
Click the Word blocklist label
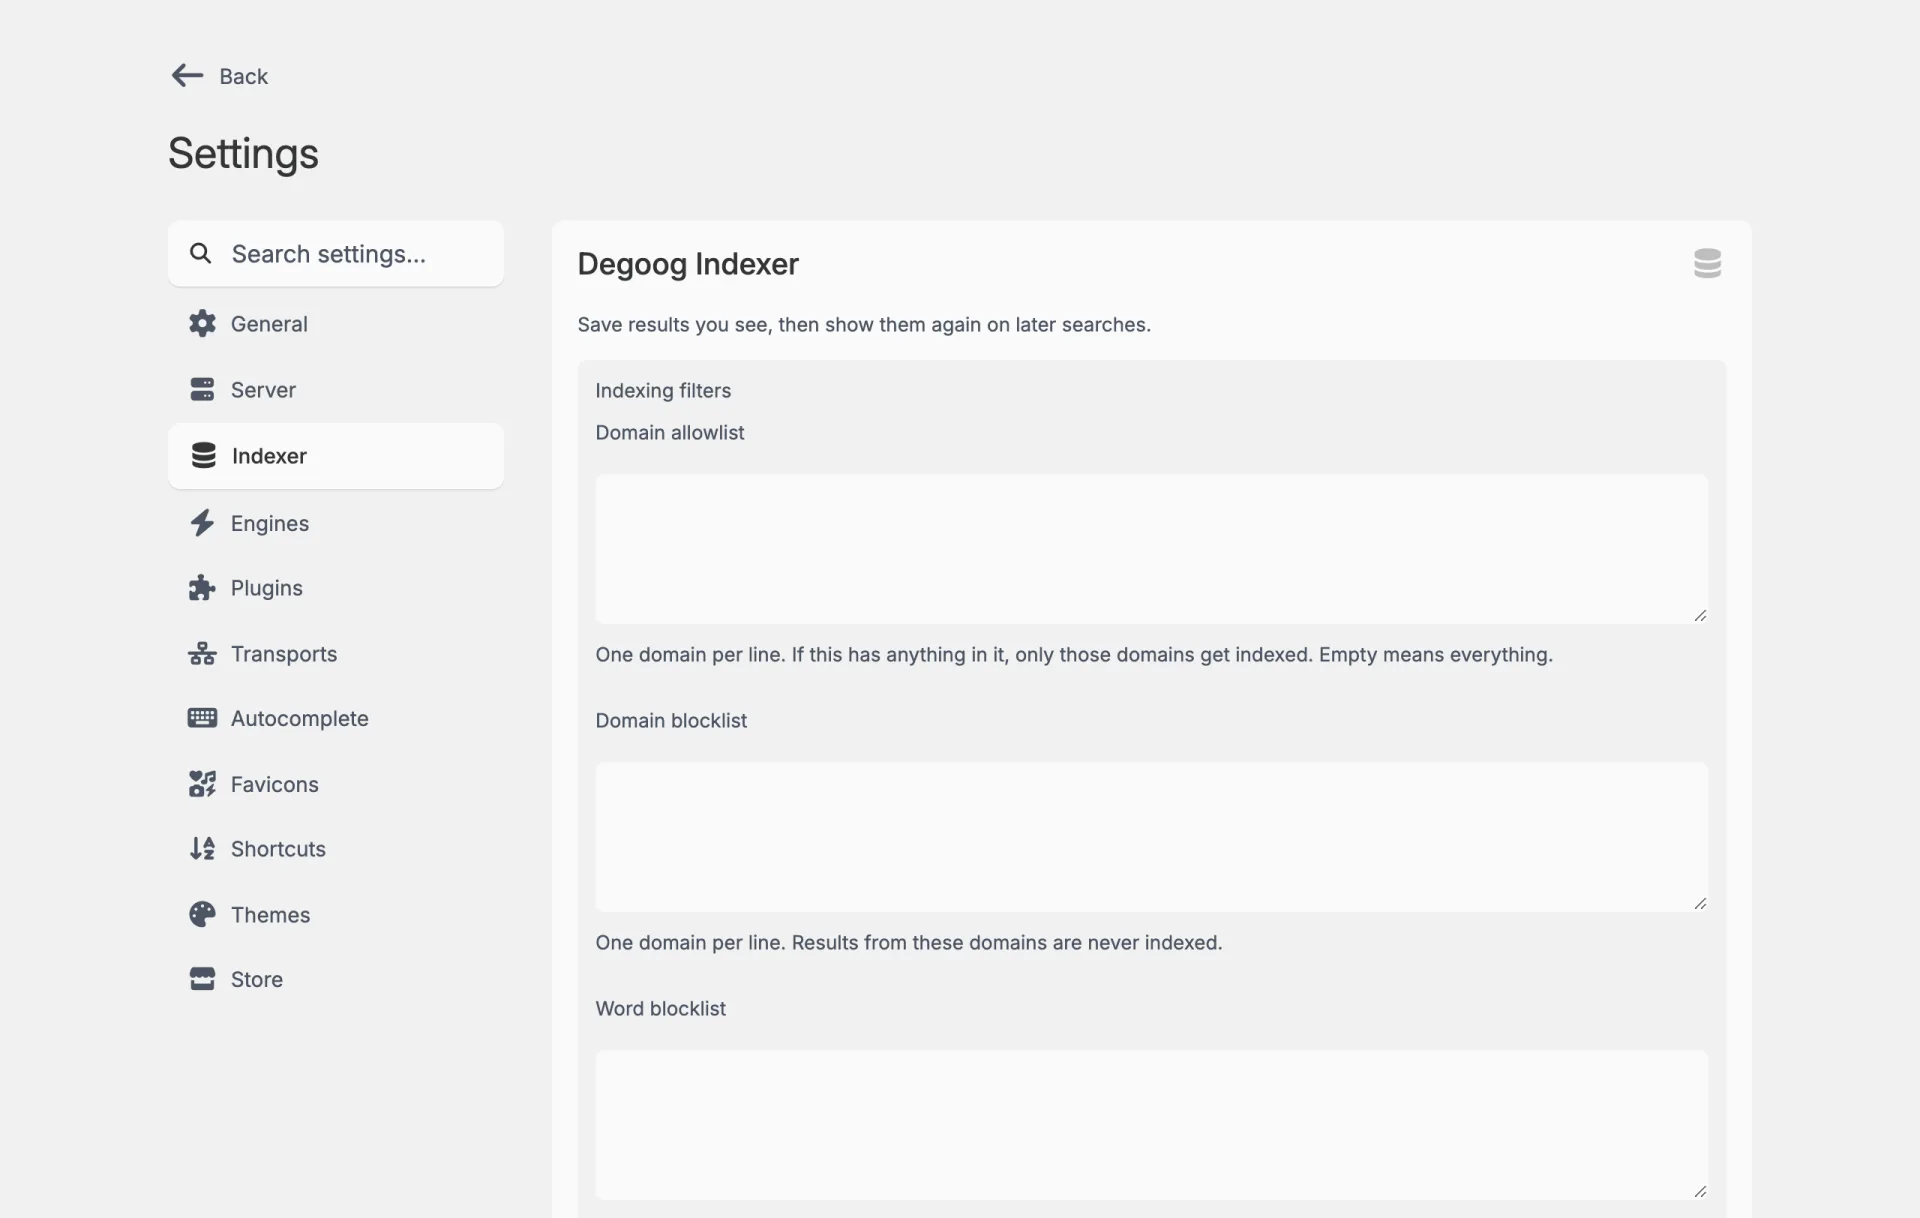click(x=661, y=1009)
